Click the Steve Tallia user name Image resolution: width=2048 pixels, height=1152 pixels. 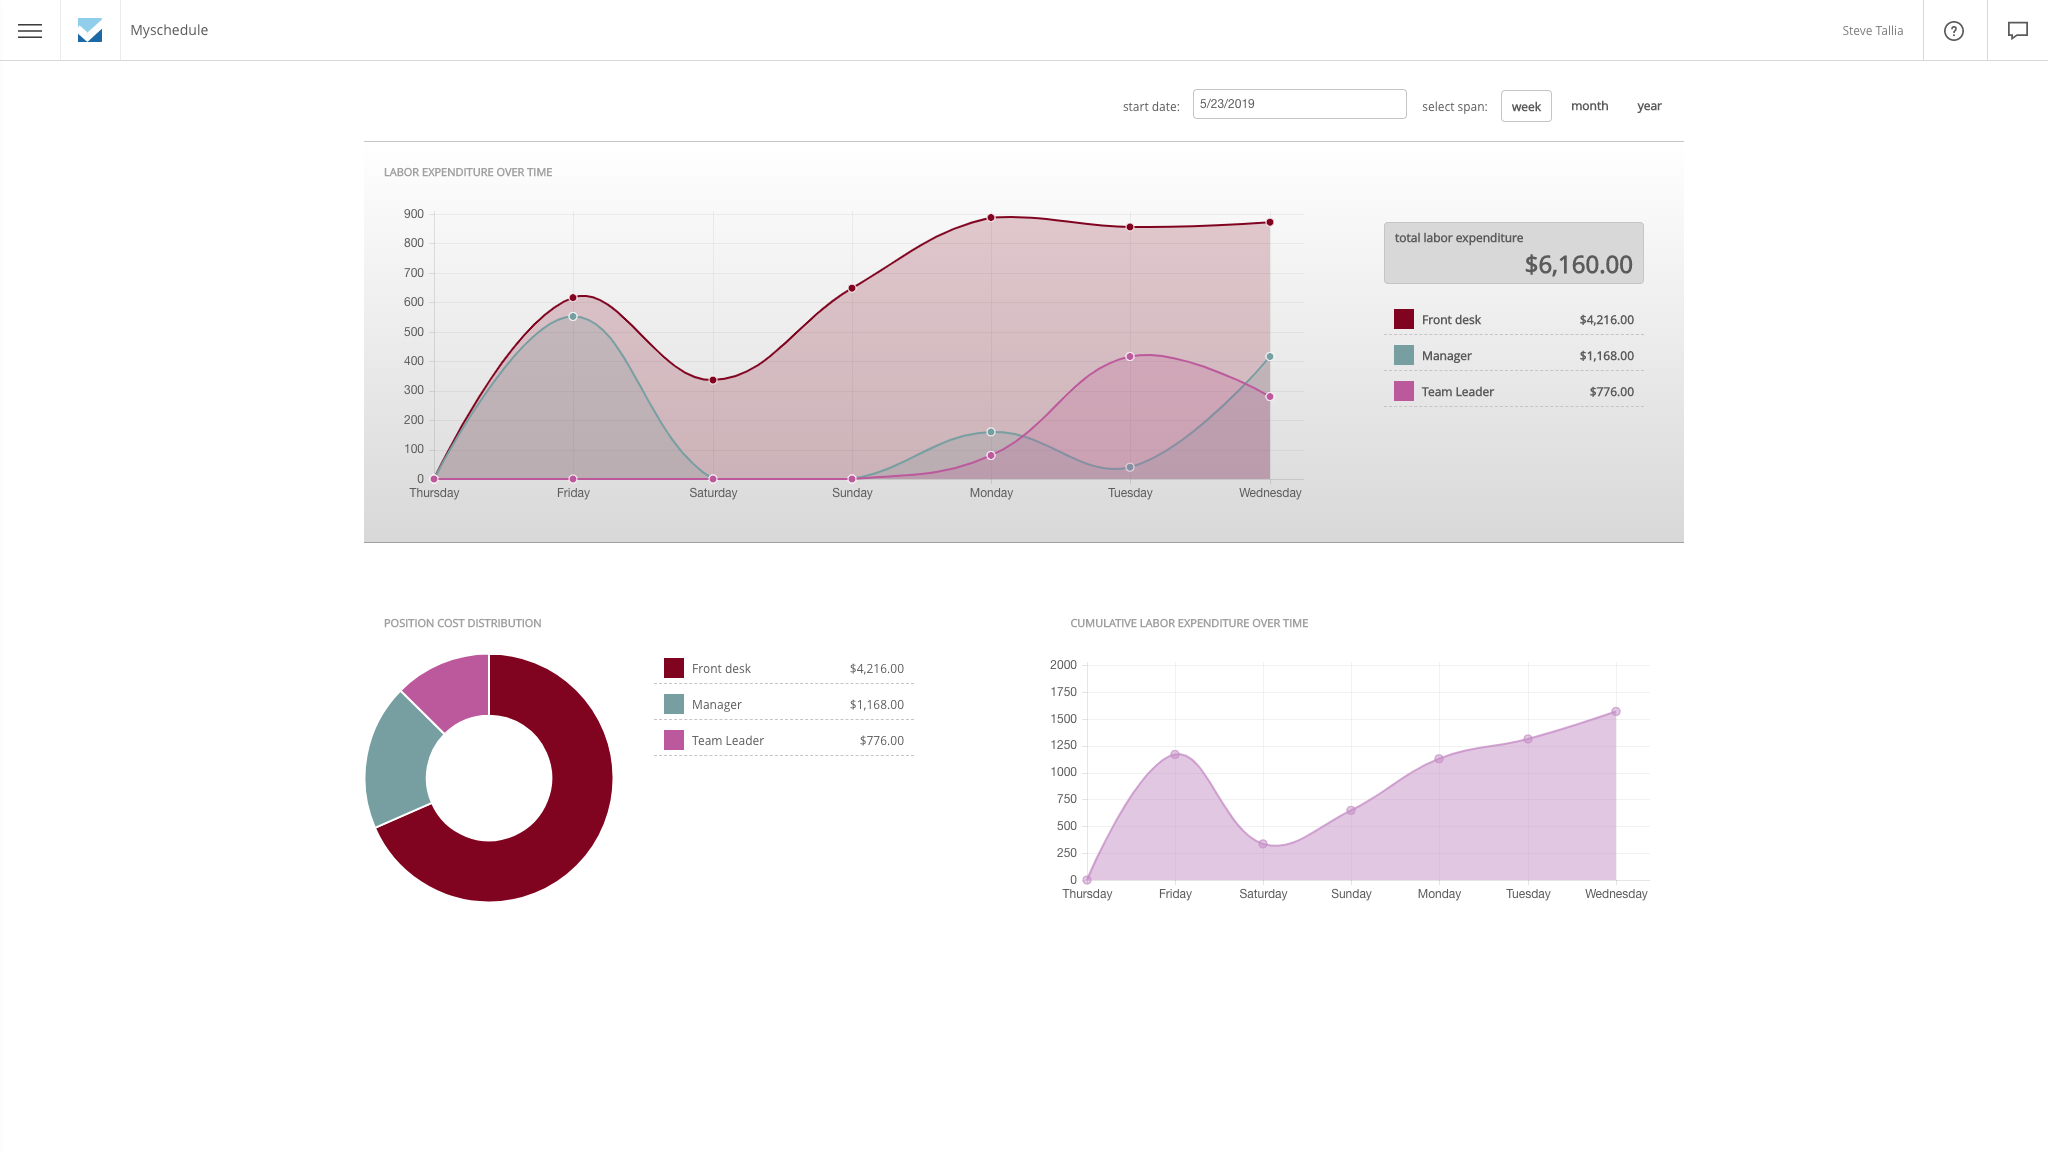tap(1872, 31)
